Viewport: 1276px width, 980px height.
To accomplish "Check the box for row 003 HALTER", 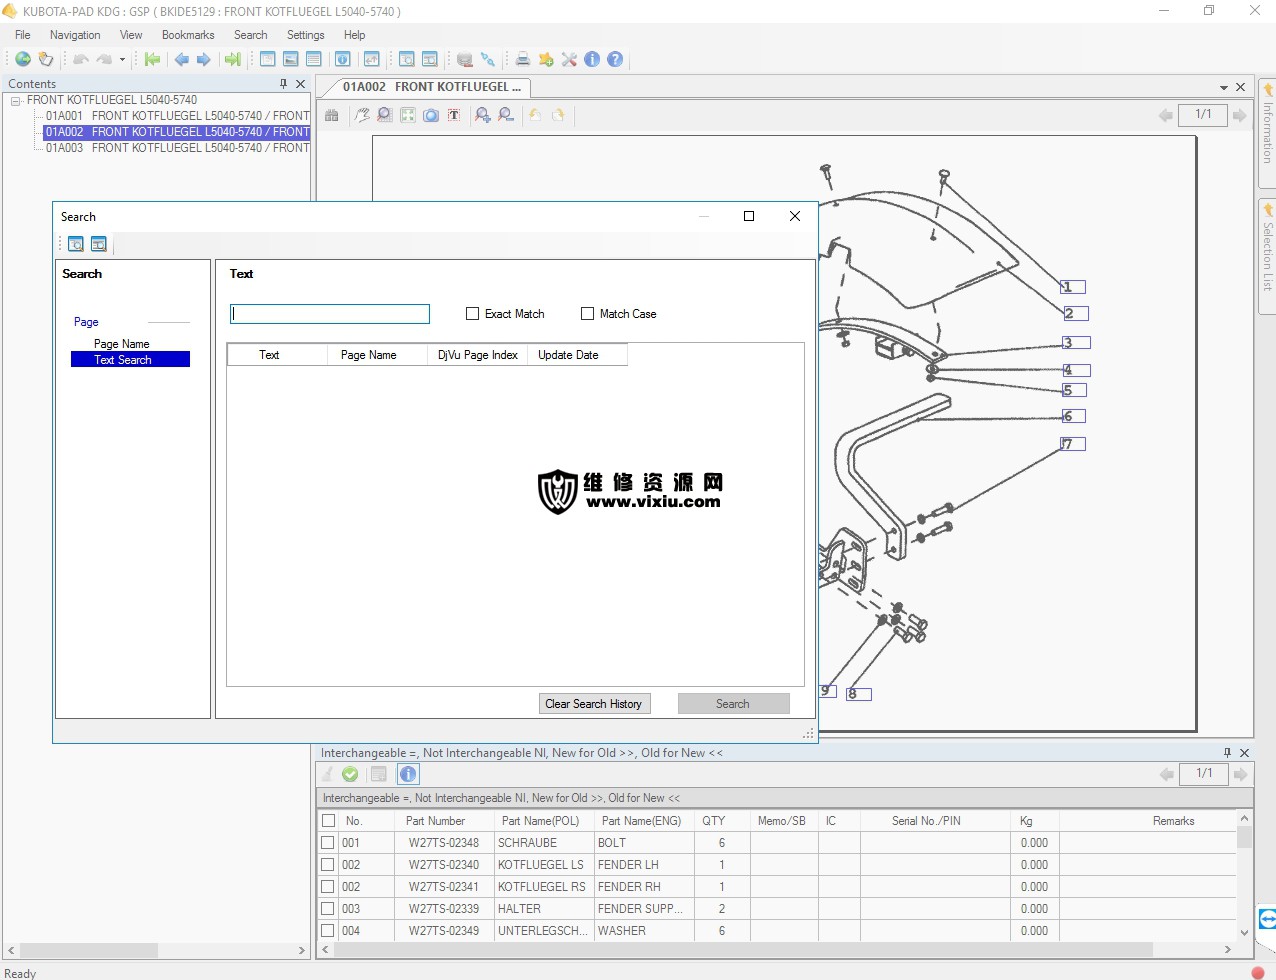I will coord(328,909).
